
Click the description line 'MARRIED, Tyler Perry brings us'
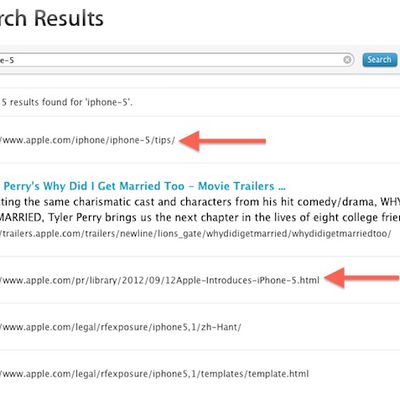[200, 217]
